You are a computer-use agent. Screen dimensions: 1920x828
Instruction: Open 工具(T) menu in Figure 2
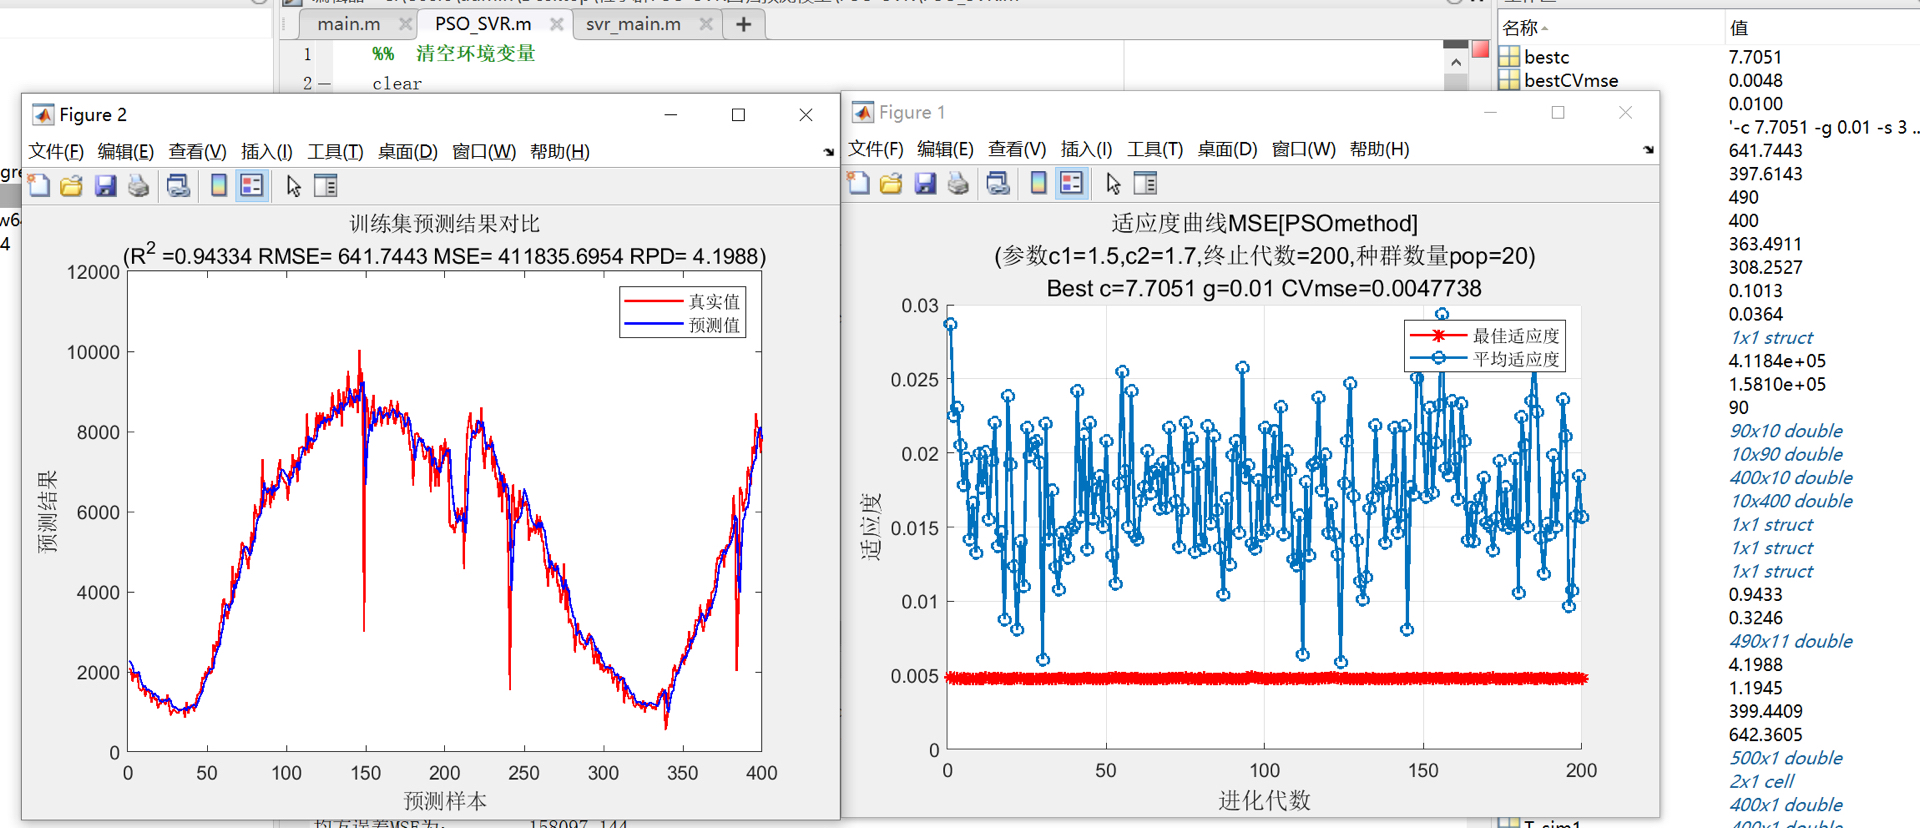(x=335, y=152)
